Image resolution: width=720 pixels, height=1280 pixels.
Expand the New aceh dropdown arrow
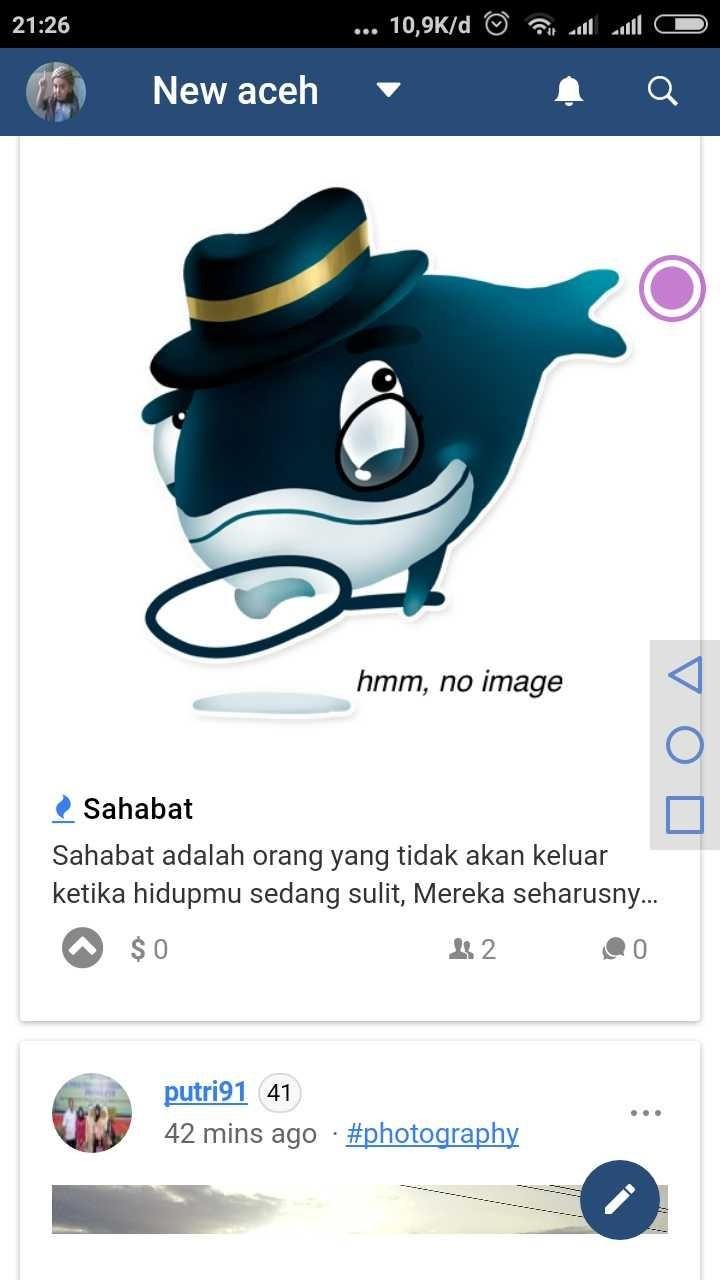tap(388, 91)
